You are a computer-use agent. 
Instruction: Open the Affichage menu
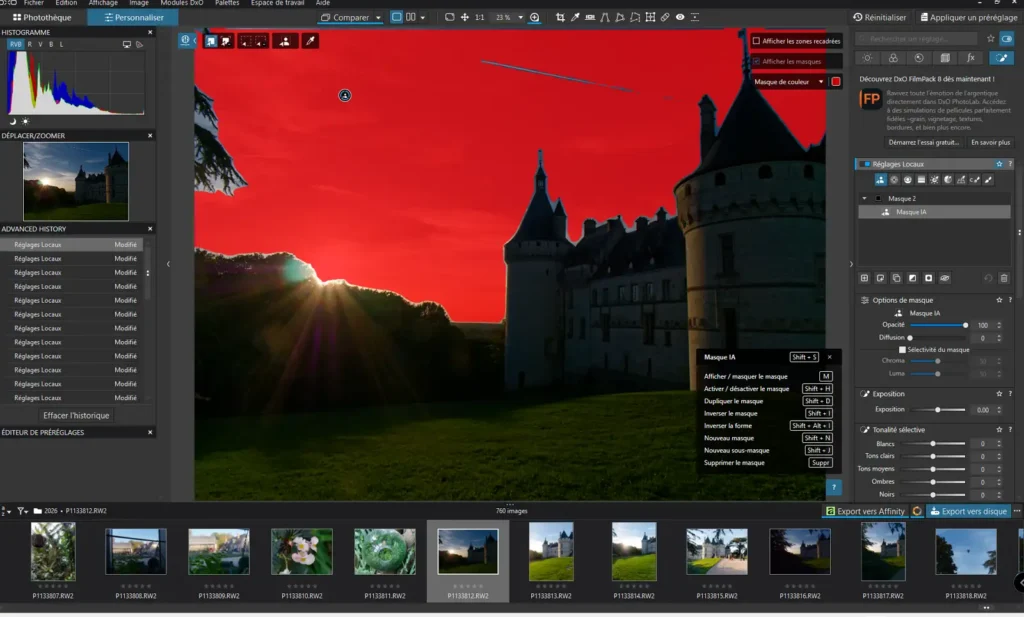point(103,3)
